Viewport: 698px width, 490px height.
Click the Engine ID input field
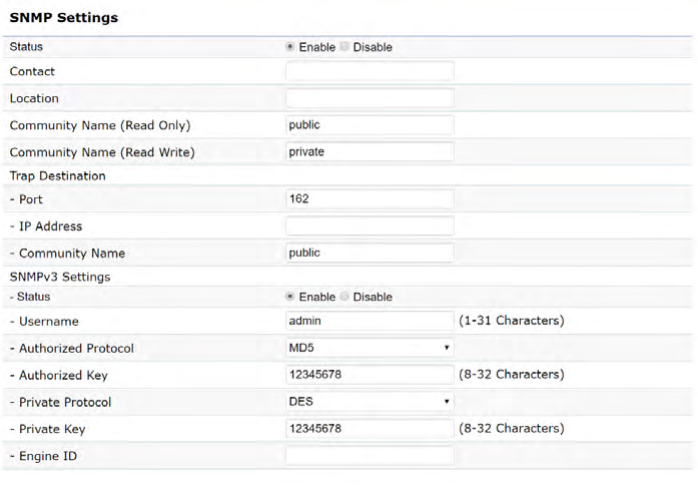[x=369, y=456]
